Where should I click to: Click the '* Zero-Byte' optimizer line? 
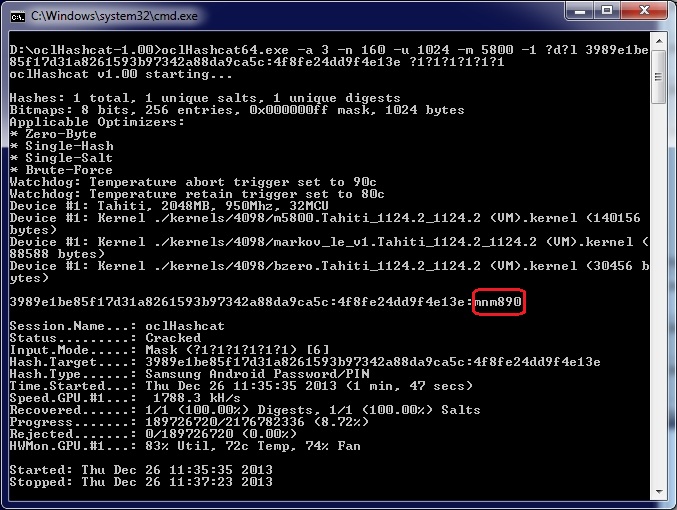click(53, 134)
